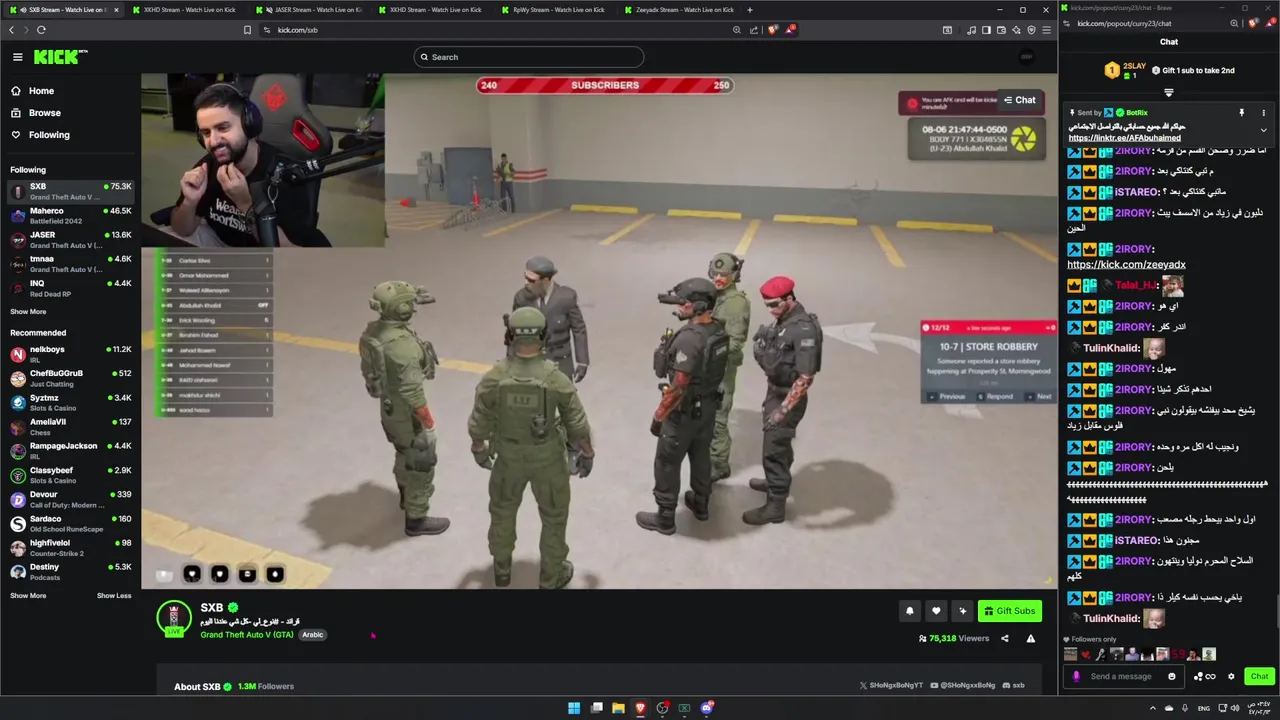
Task: Open the zoom magnifier icon in address bar
Action: click(x=737, y=30)
